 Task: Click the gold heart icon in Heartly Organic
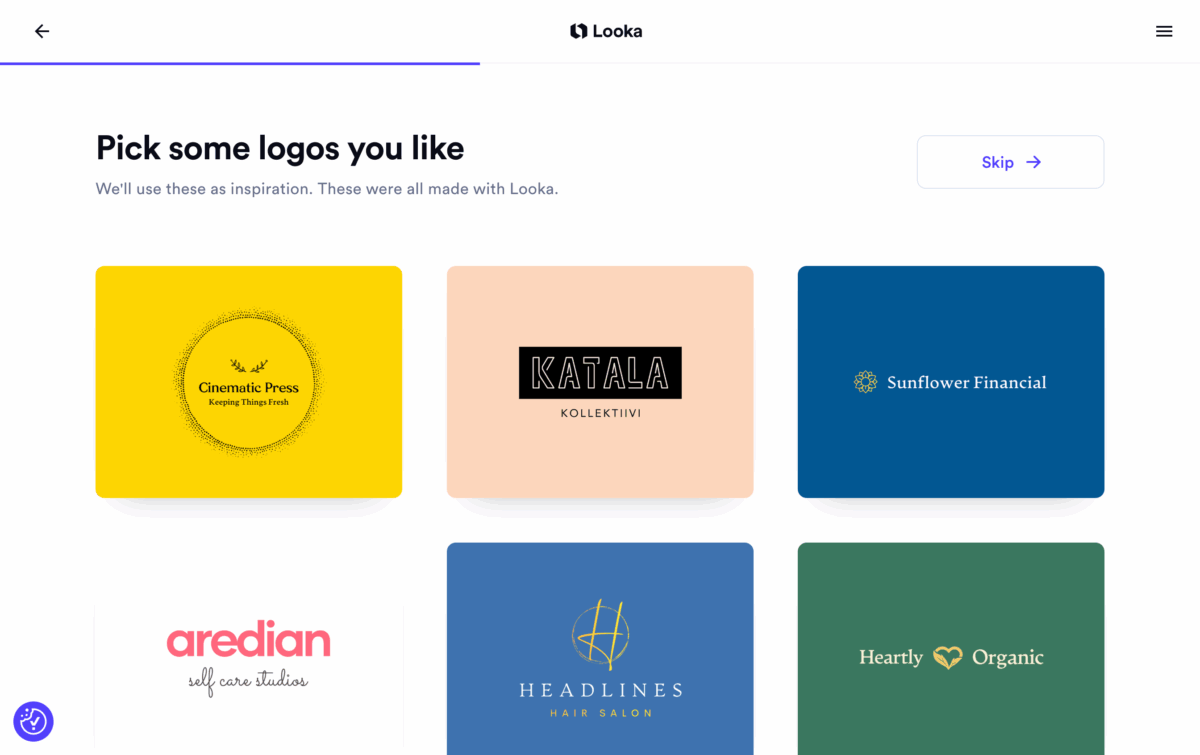(x=947, y=657)
